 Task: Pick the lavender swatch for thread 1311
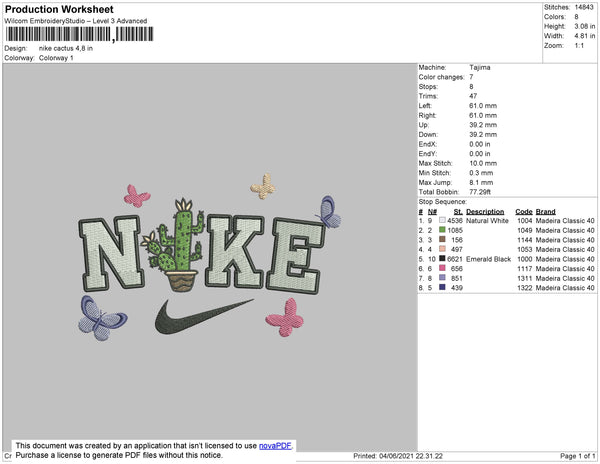(x=442, y=278)
